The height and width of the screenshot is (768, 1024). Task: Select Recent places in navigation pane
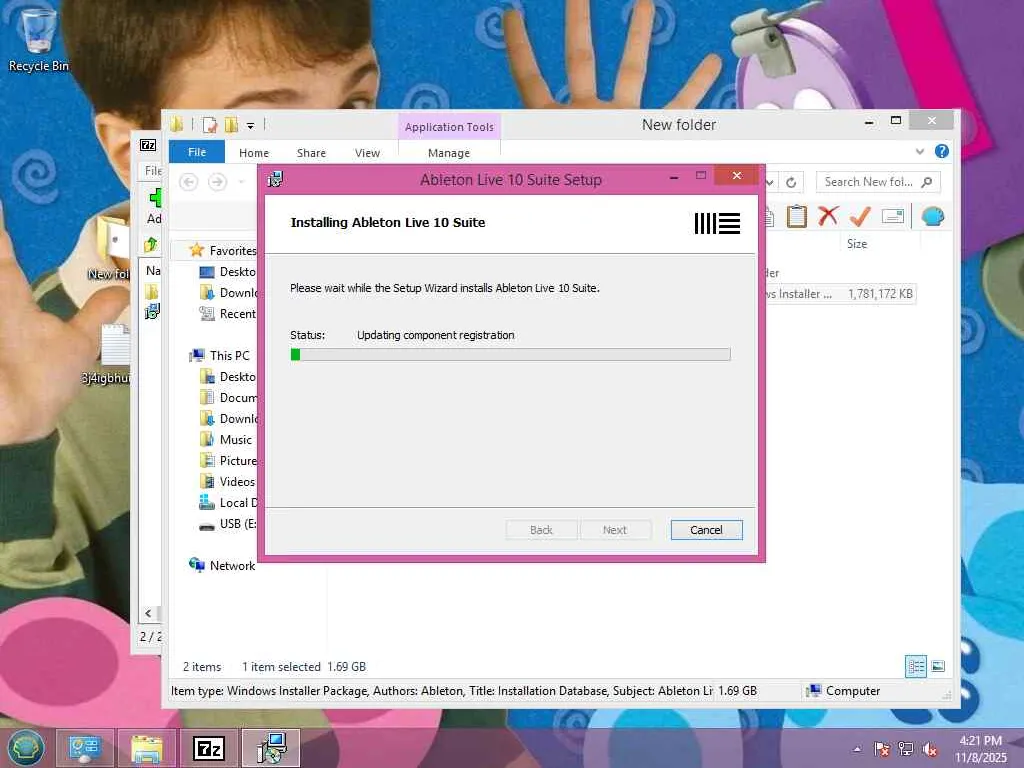(x=227, y=313)
